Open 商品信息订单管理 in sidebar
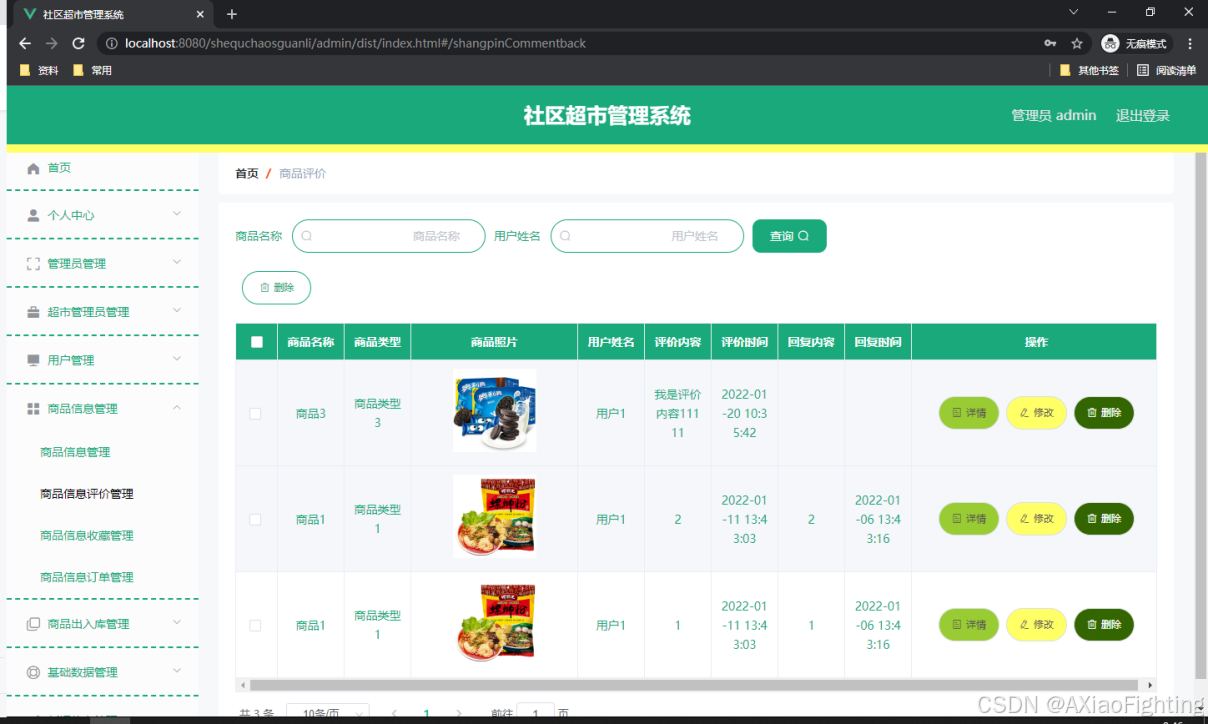The height and width of the screenshot is (724, 1208). point(87,577)
